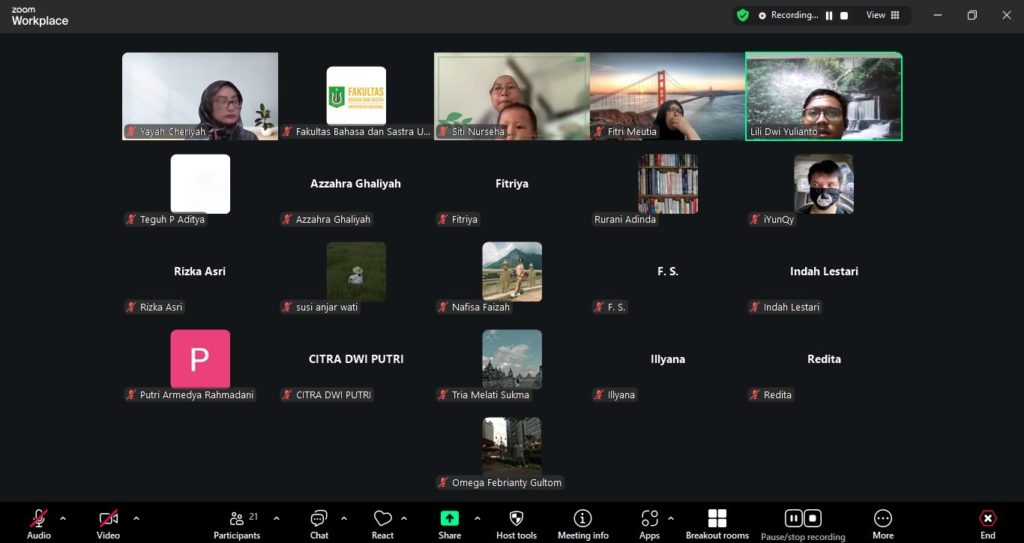Expand the video options arrow

click(136, 518)
